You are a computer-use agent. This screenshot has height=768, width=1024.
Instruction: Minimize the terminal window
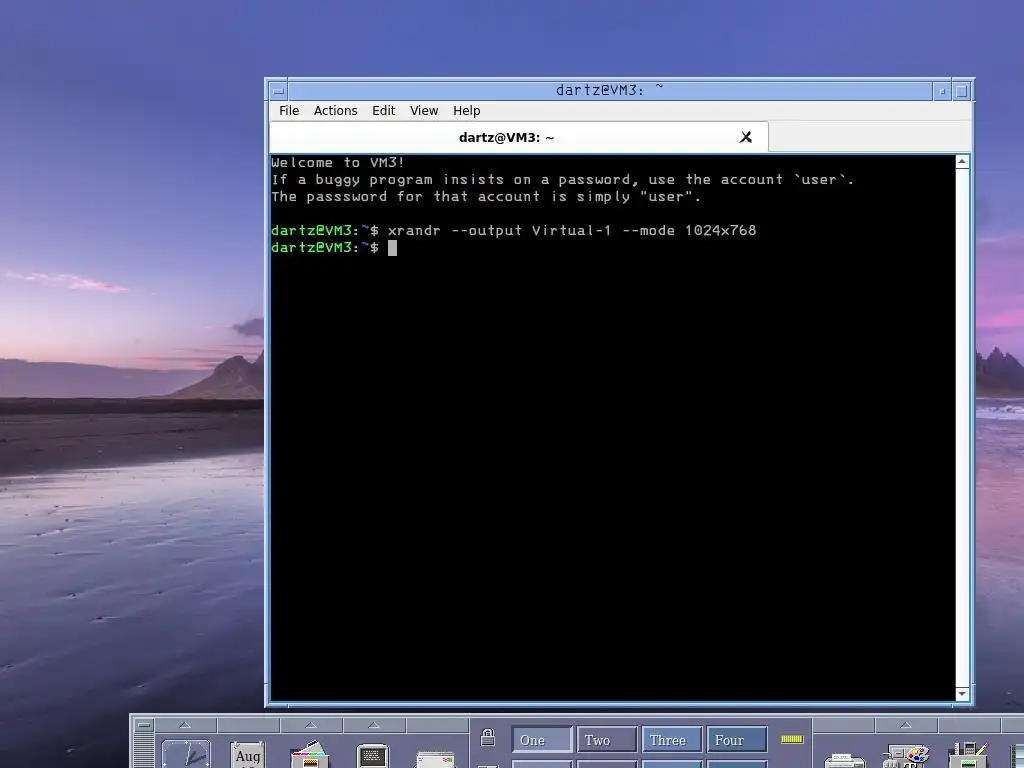point(942,91)
